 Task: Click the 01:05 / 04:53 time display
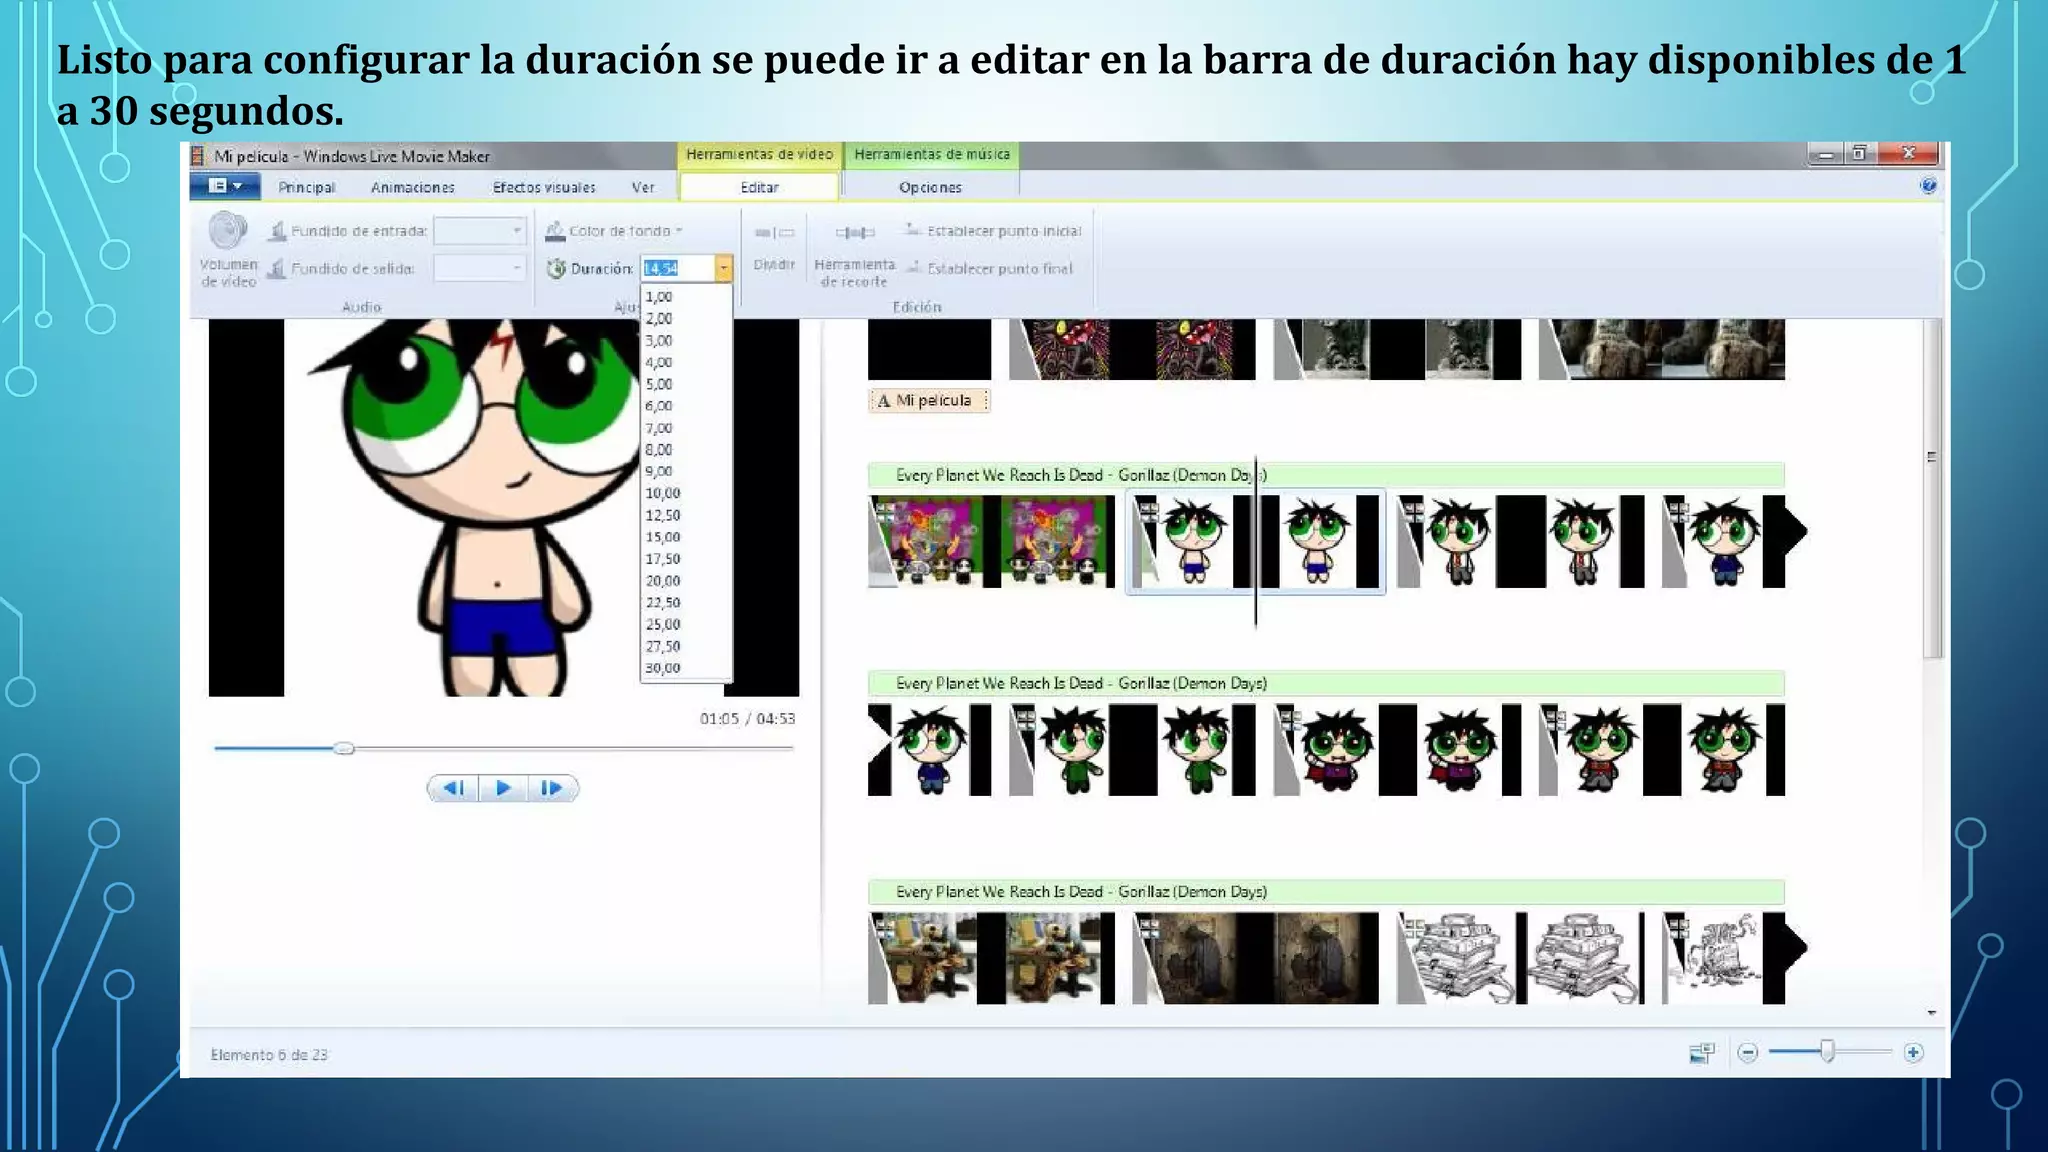747,718
